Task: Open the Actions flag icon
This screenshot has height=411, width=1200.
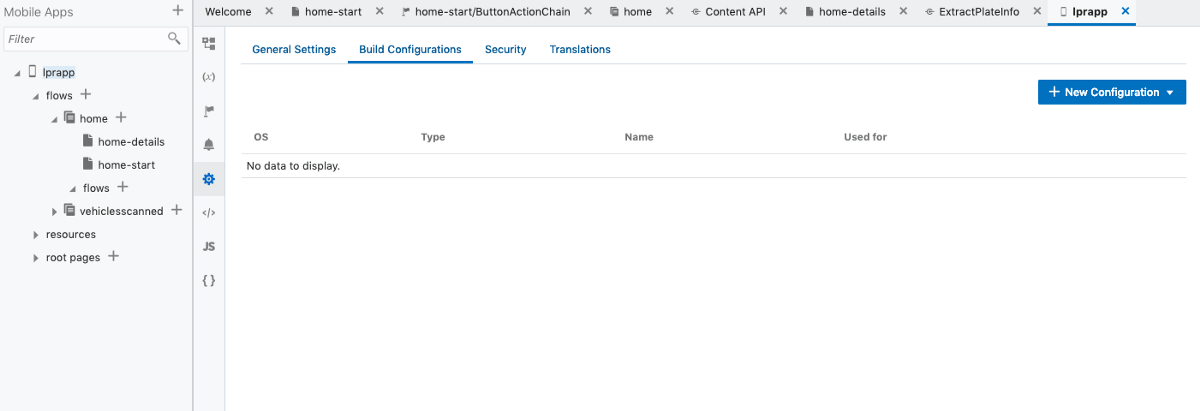Action: point(209,111)
